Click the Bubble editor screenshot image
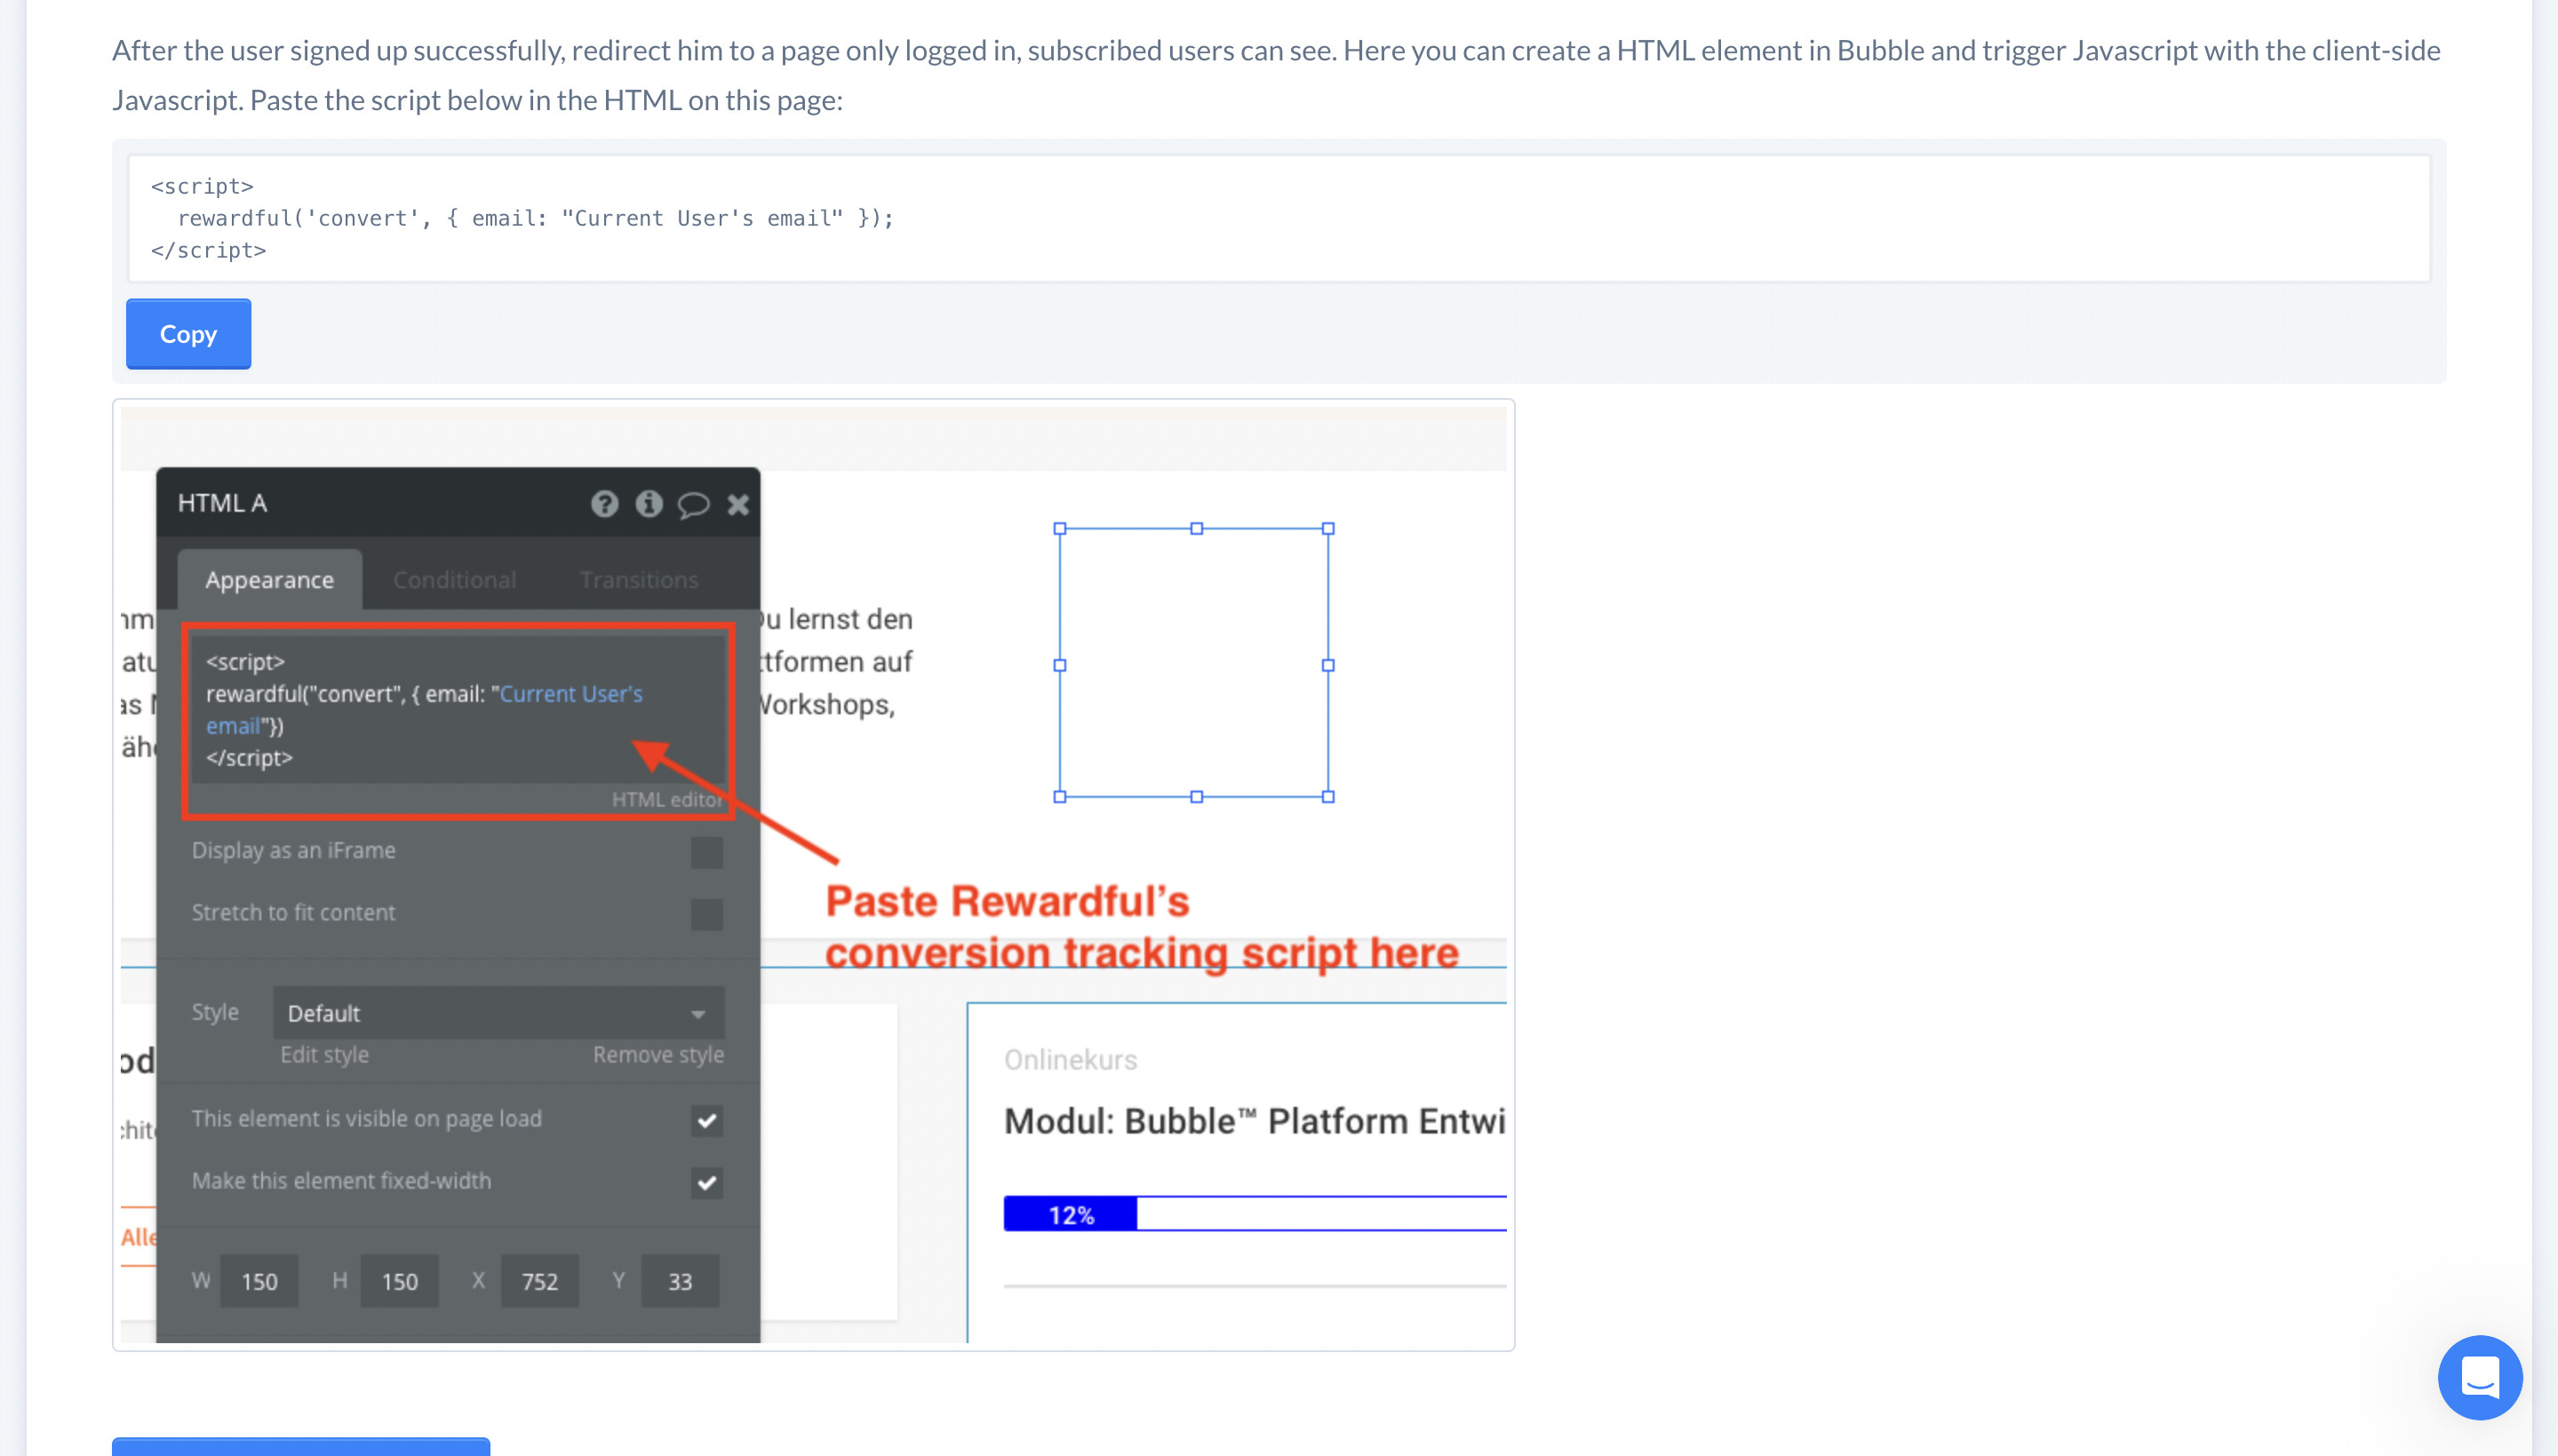This screenshot has height=1456, width=2558. tap(813, 875)
